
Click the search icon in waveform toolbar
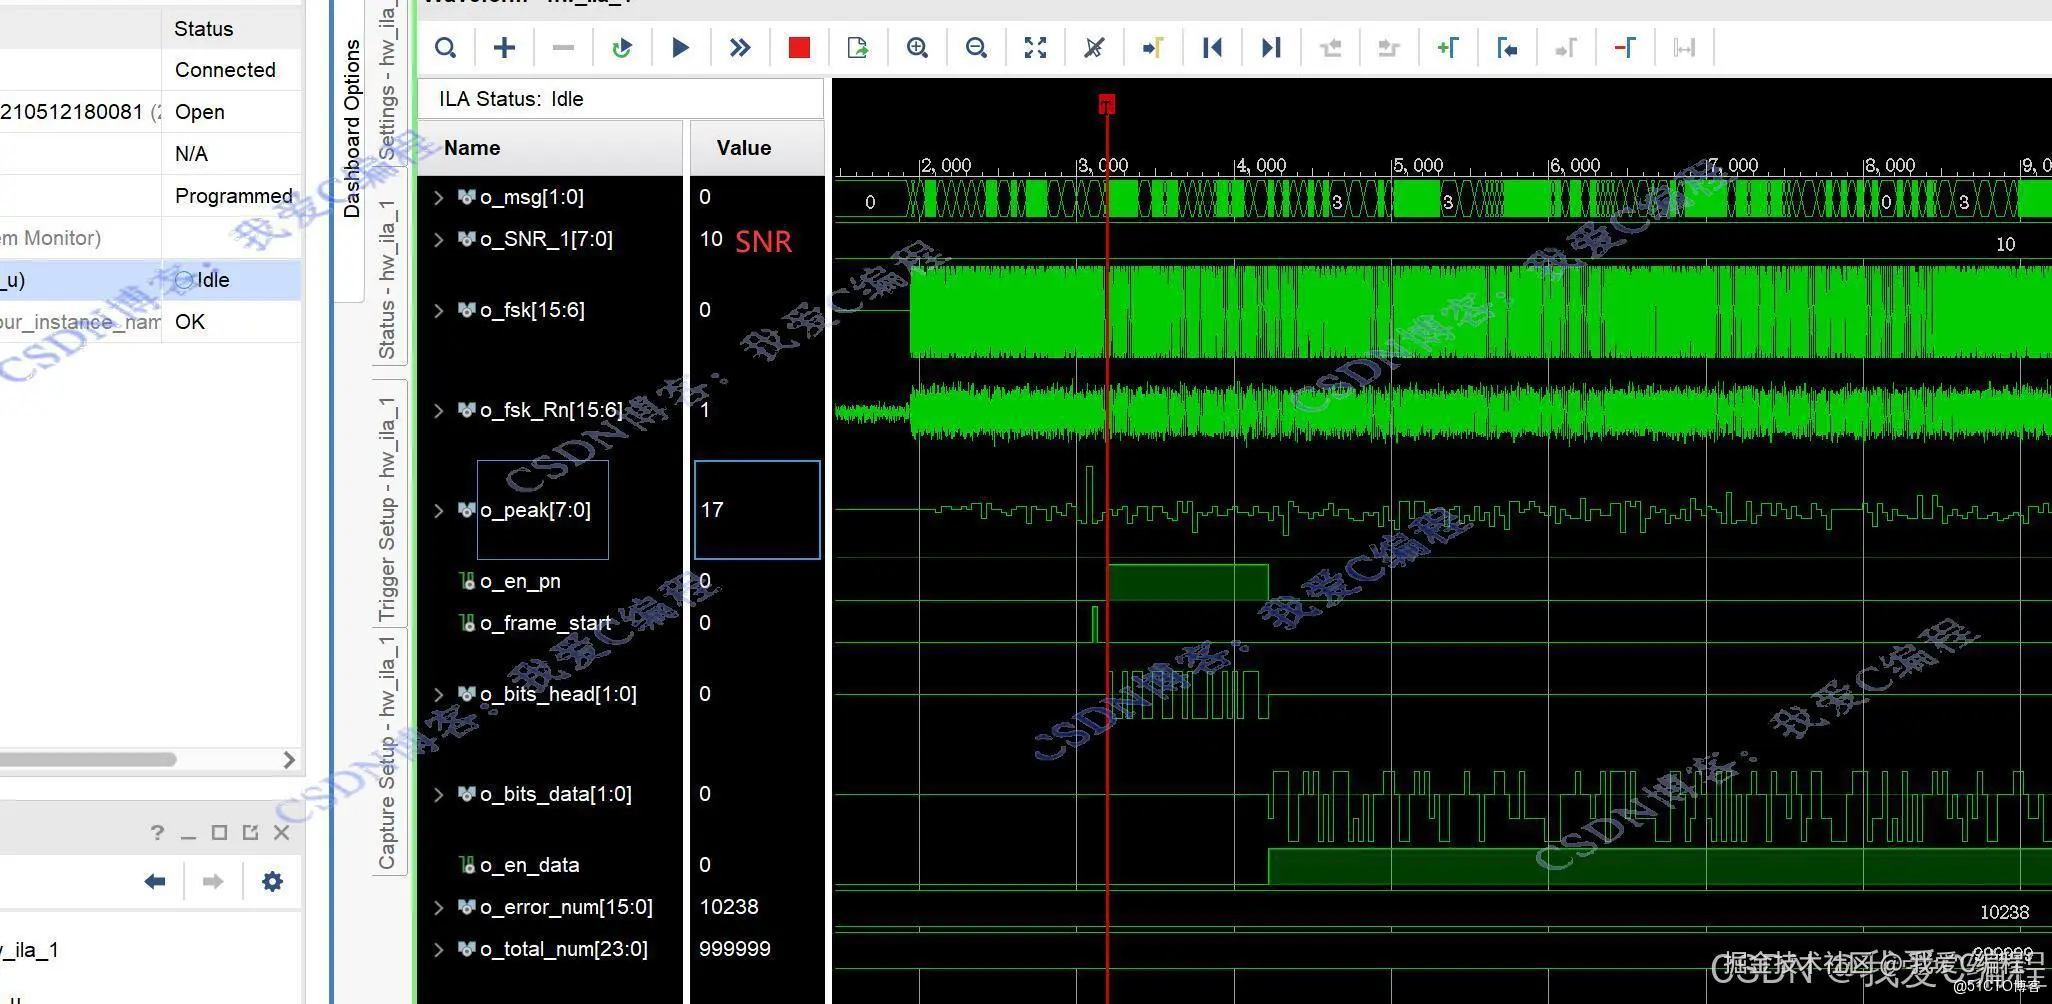(x=446, y=48)
